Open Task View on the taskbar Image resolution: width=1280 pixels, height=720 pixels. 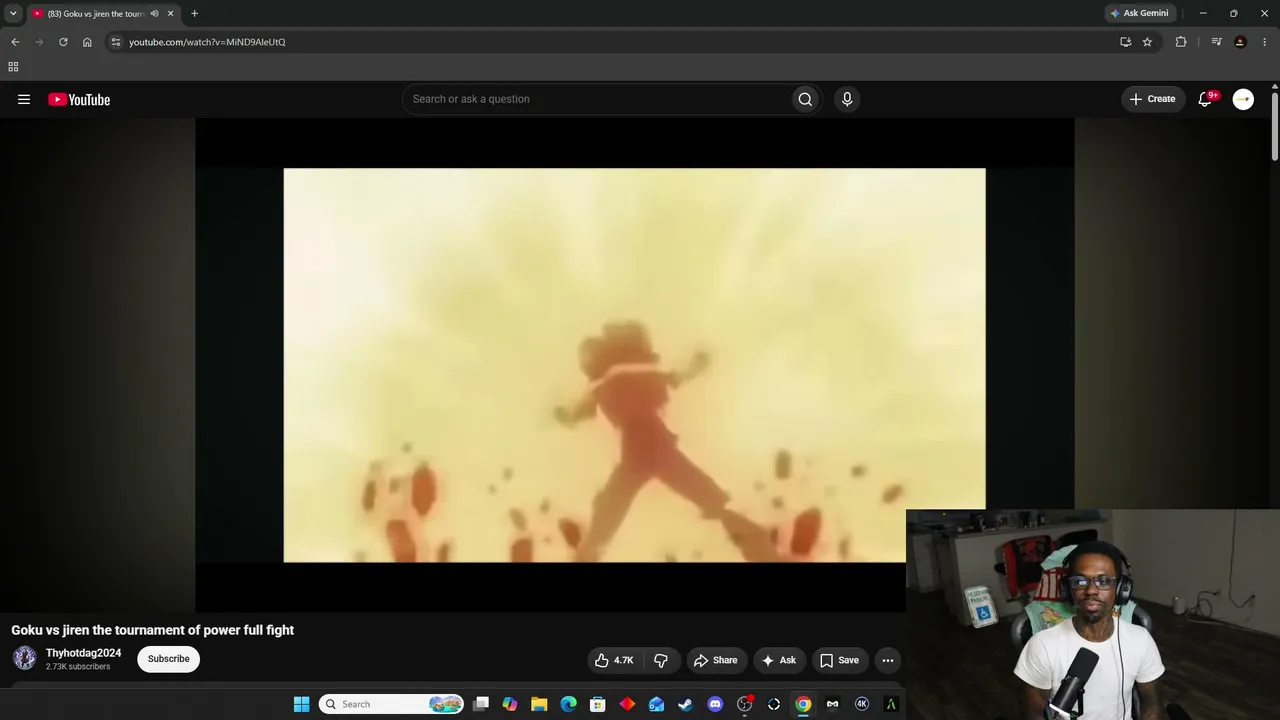481,704
